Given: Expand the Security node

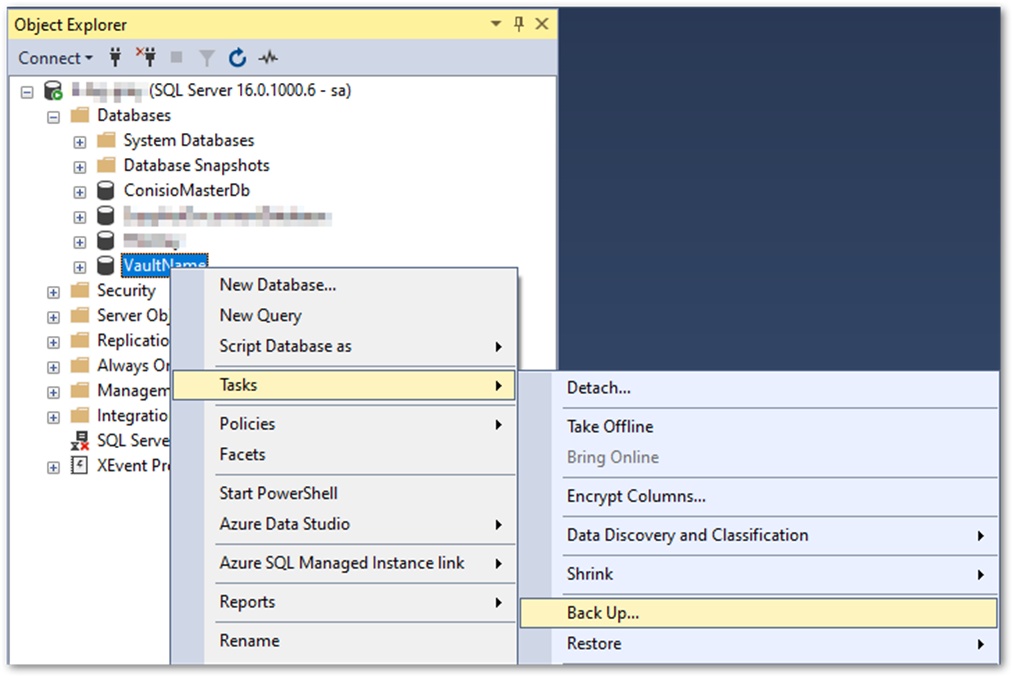Looking at the screenshot, I should pos(52,290).
